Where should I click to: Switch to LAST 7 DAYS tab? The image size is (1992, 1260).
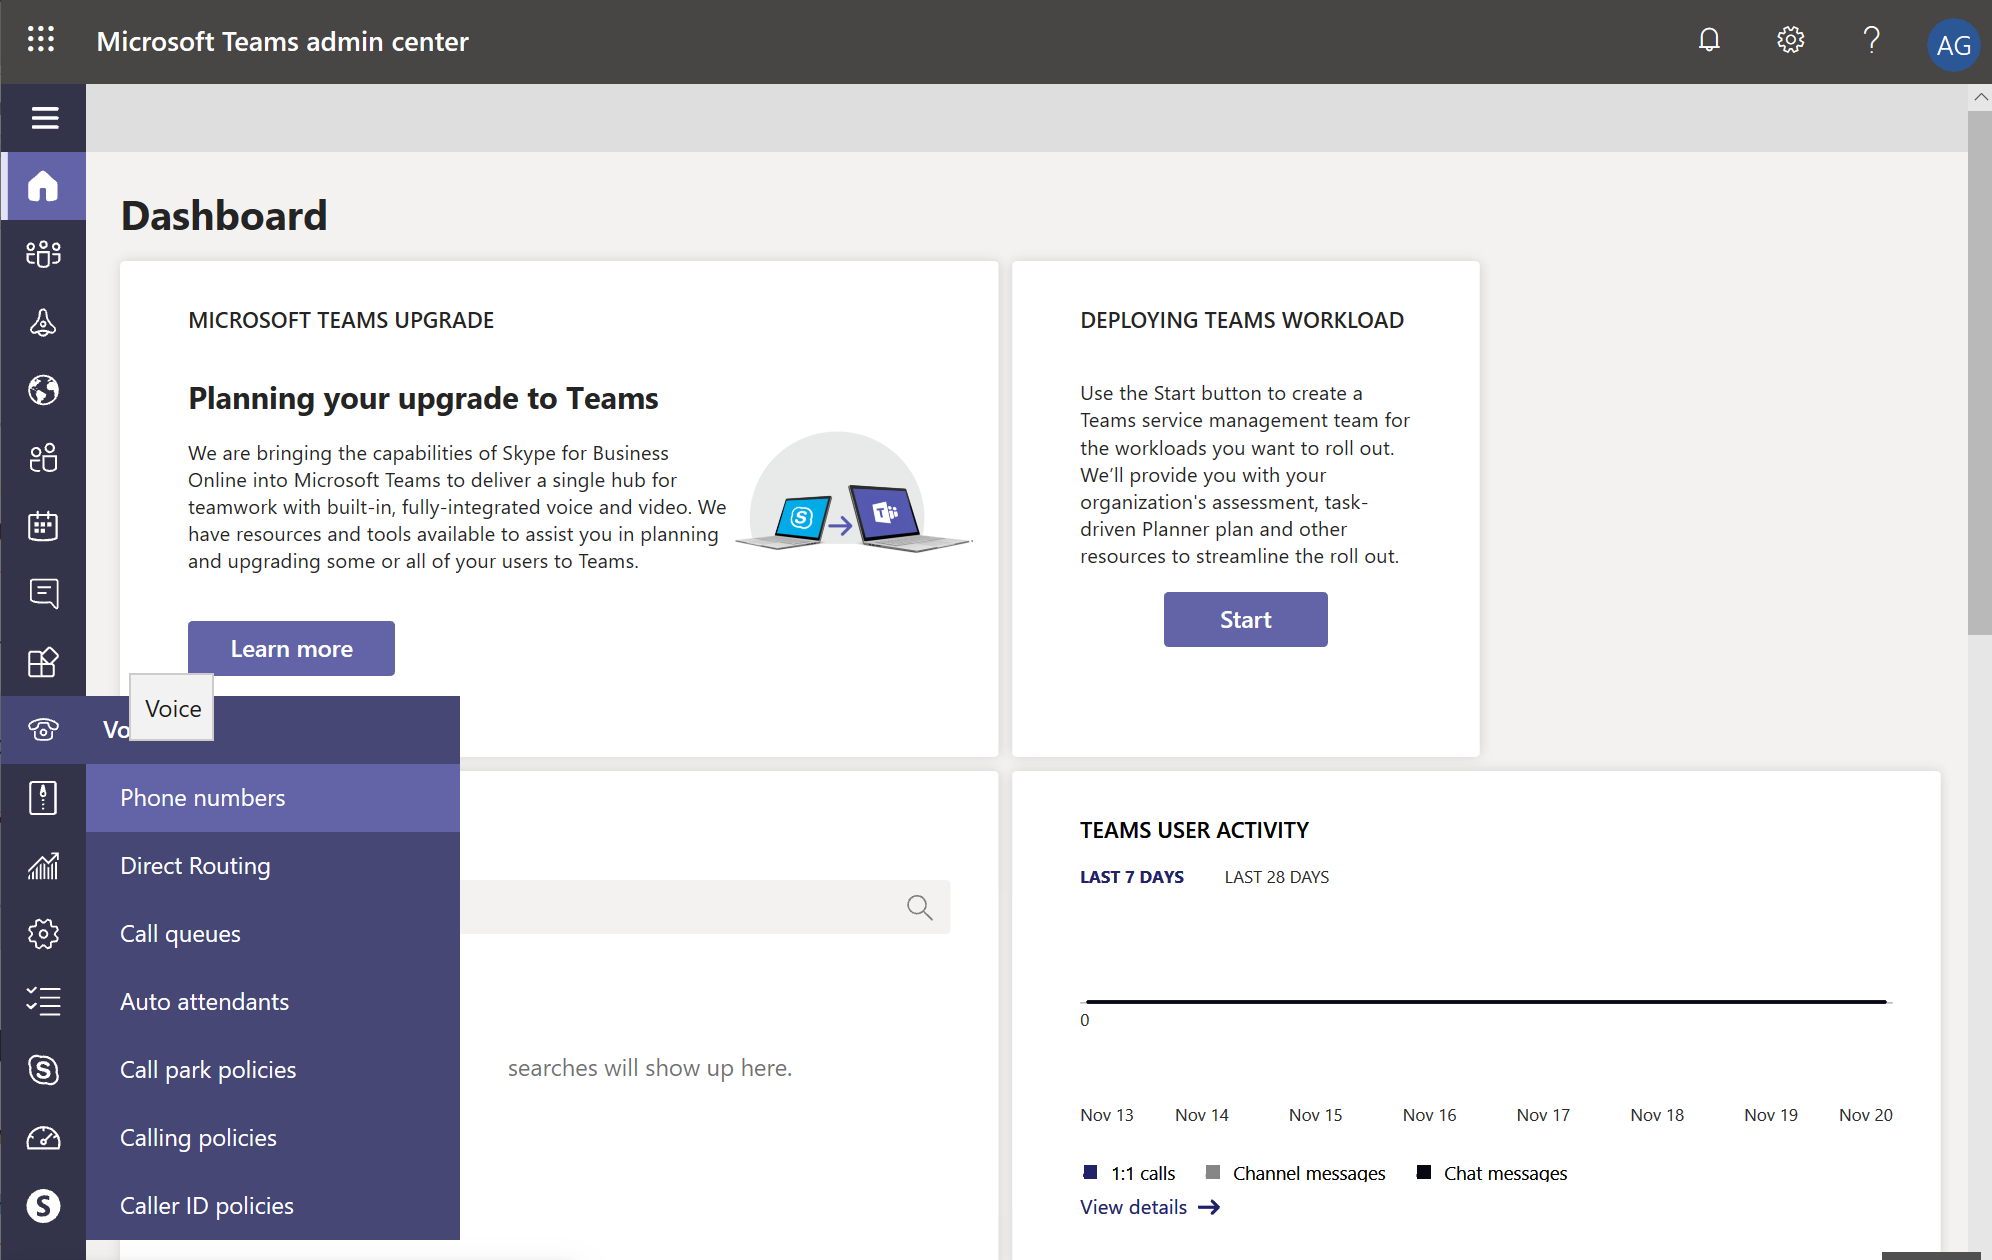[x=1131, y=877]
